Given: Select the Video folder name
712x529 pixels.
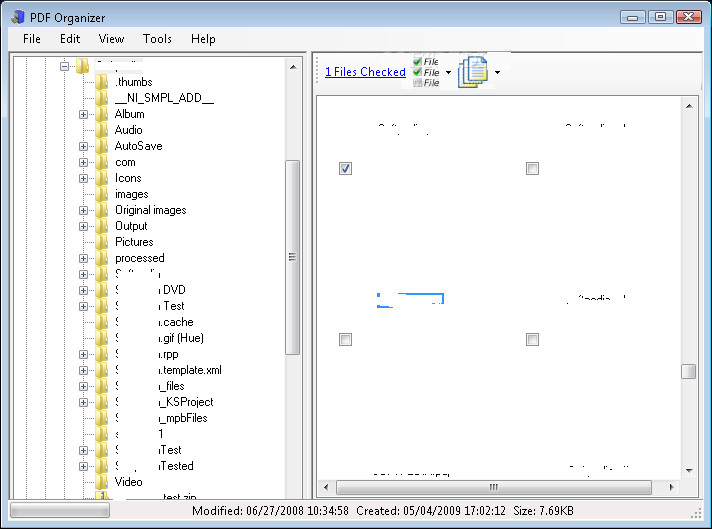Looking at the screenshot, I should pos(129,482).
